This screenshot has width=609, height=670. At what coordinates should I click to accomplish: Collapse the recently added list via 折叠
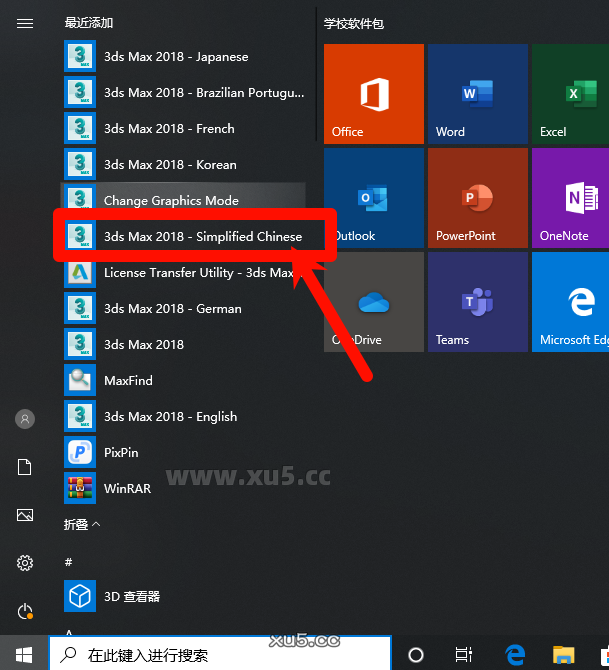83,524
